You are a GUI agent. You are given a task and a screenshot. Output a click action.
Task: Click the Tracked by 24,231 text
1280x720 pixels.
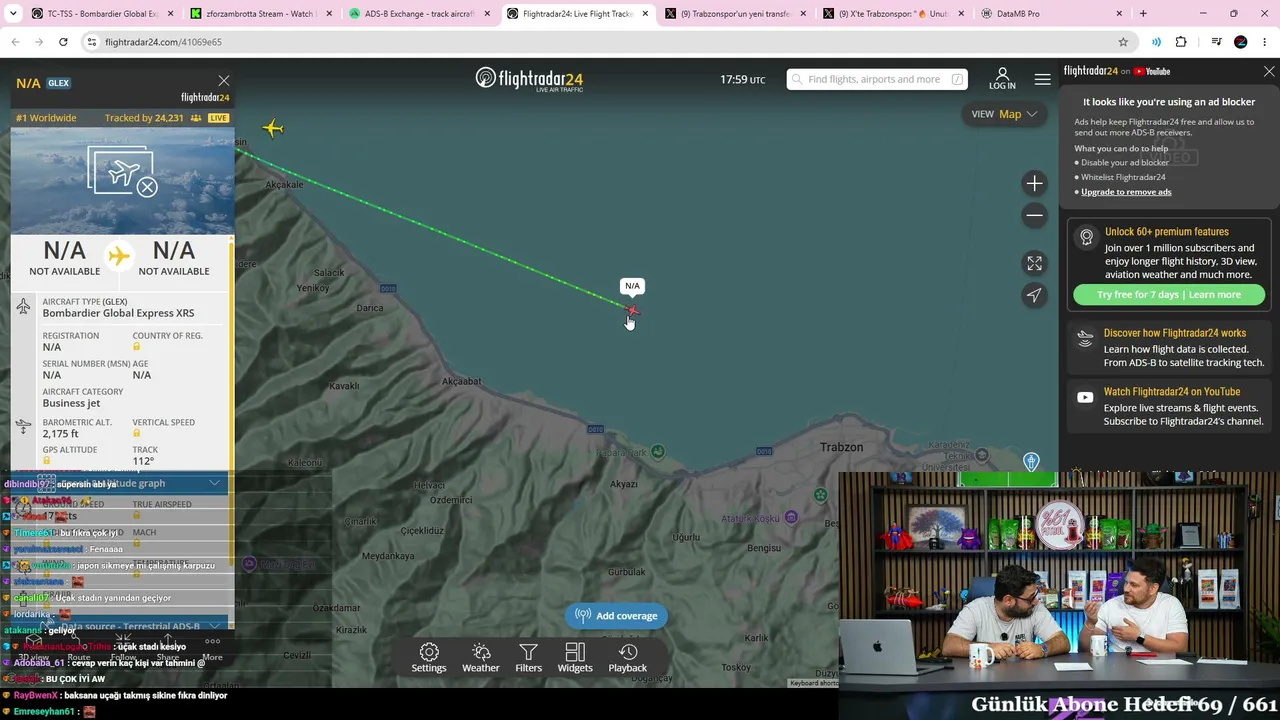point(144,118)
